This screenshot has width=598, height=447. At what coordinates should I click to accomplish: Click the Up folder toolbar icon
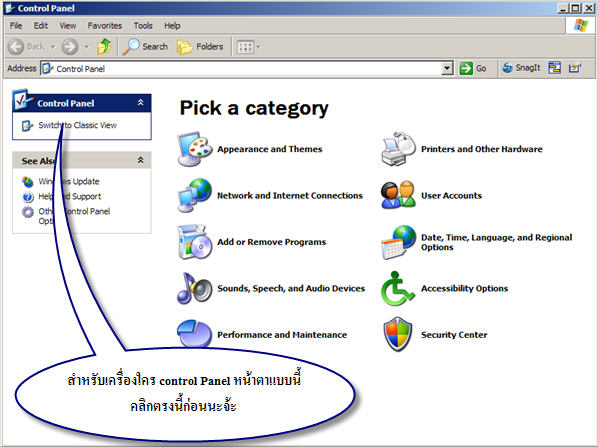[104, 47]
